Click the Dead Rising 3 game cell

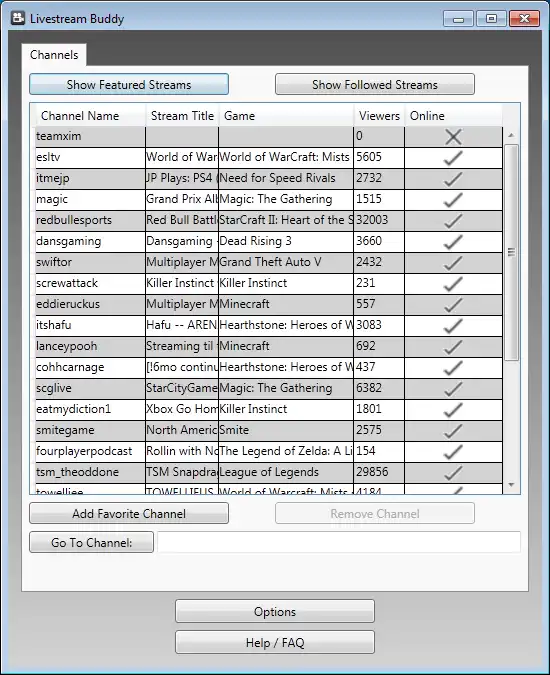(x=286, y=241)
